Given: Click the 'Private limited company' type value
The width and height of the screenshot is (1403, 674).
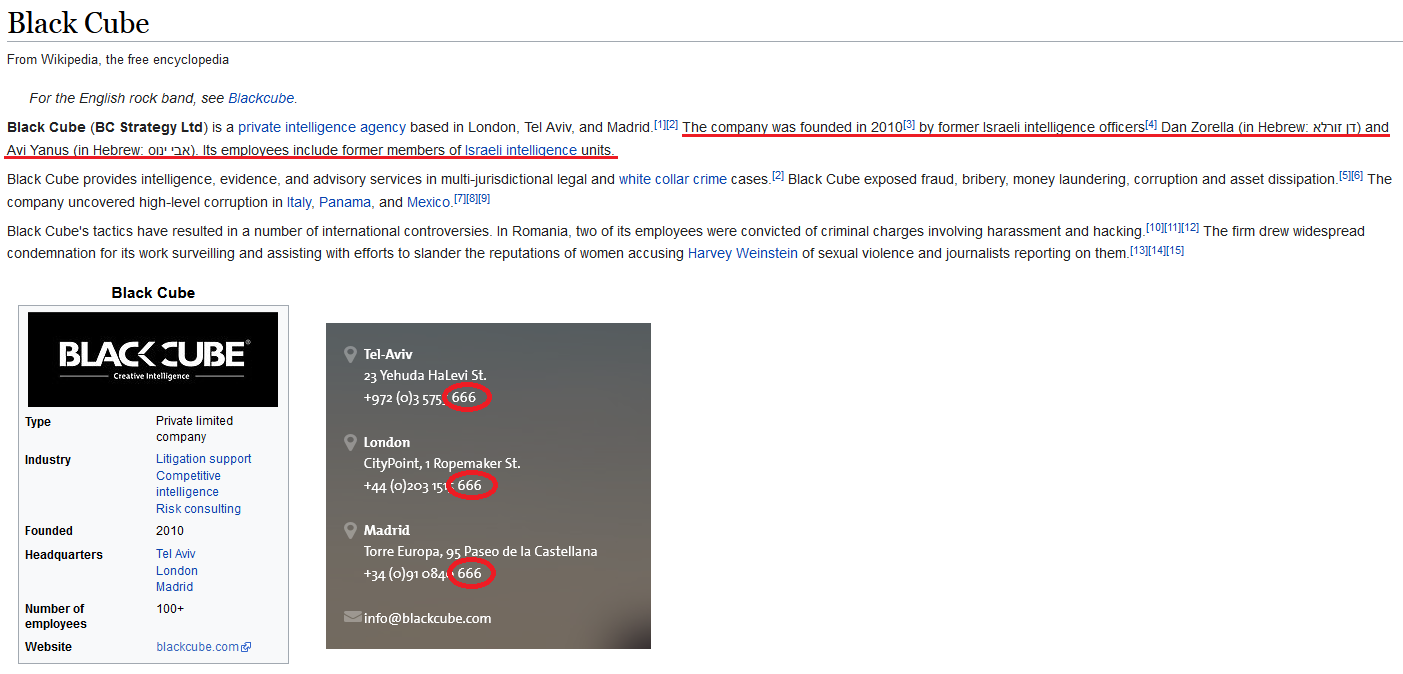Looking at the screenshot, I should [x=195, y=429].
